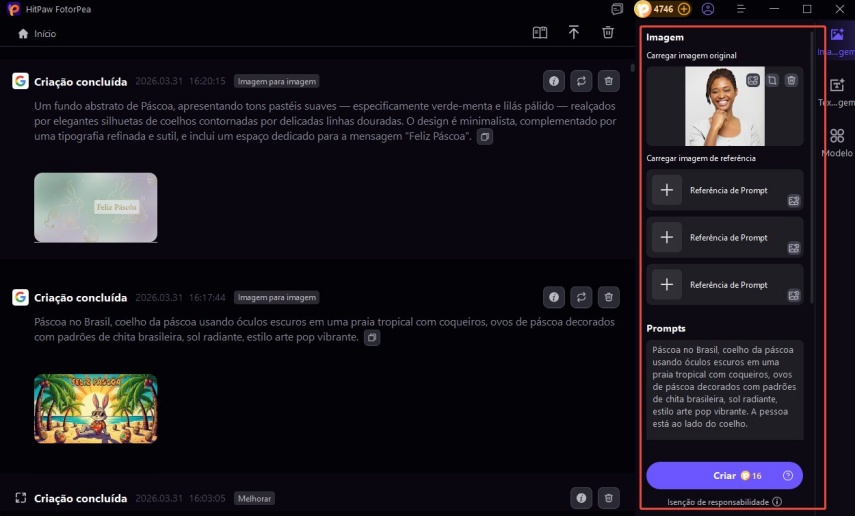Click the upload arrow icon in toolbar
Image resolution: width=855 pixels, height=516 pixels.
(574, 33)
